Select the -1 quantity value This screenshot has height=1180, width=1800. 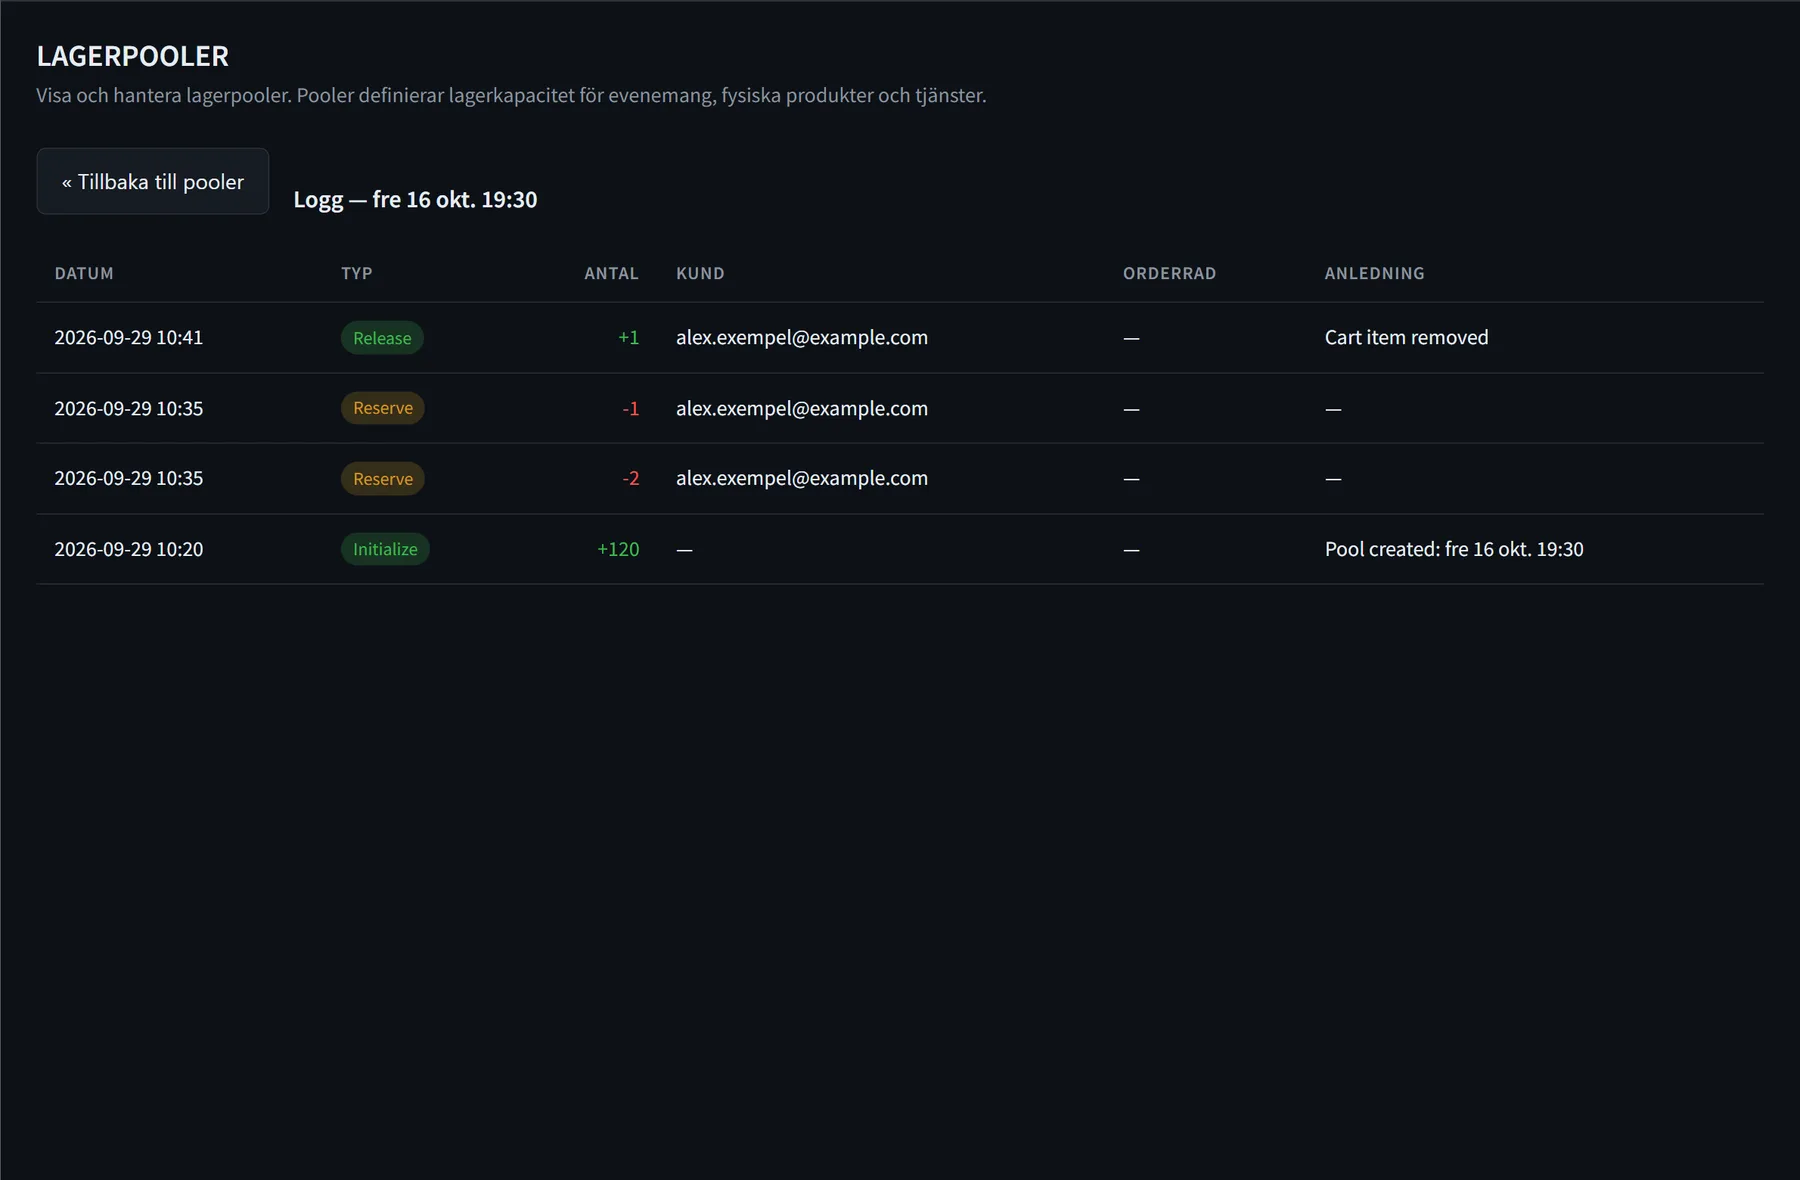630,409
